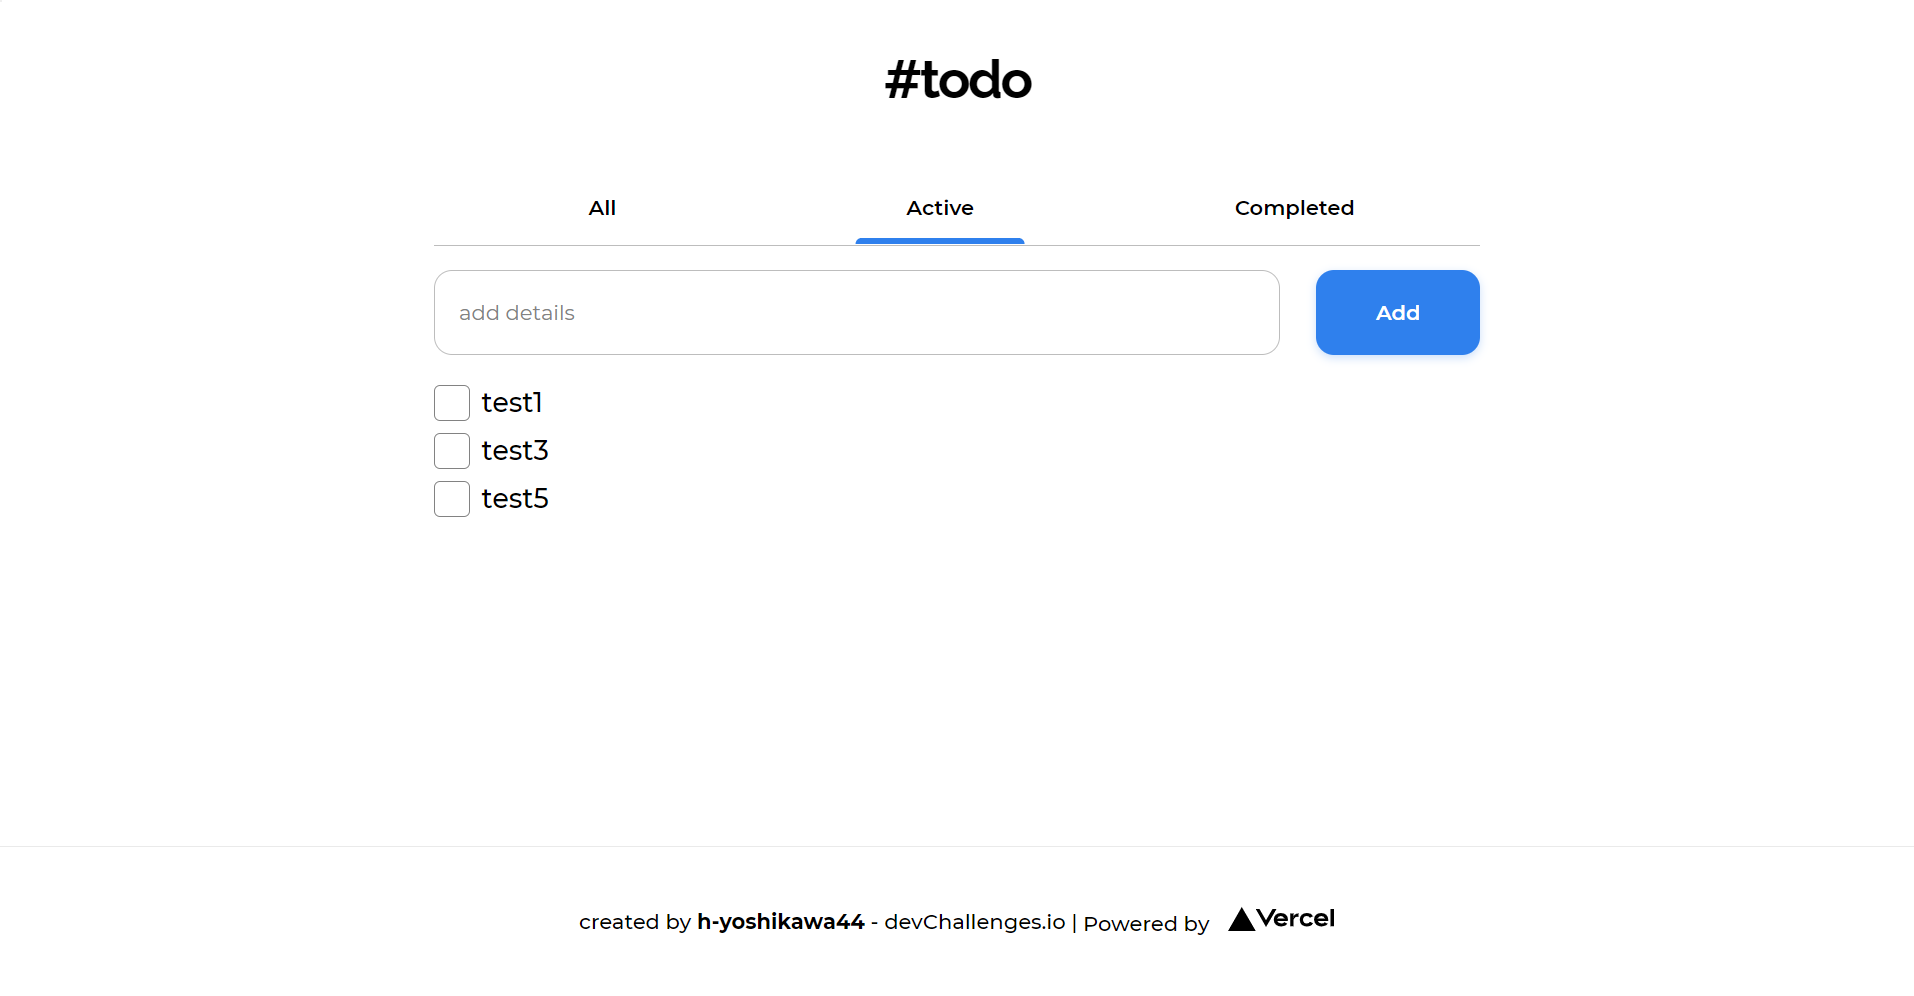Open the h-yoshikawa44 creator link

780,921
